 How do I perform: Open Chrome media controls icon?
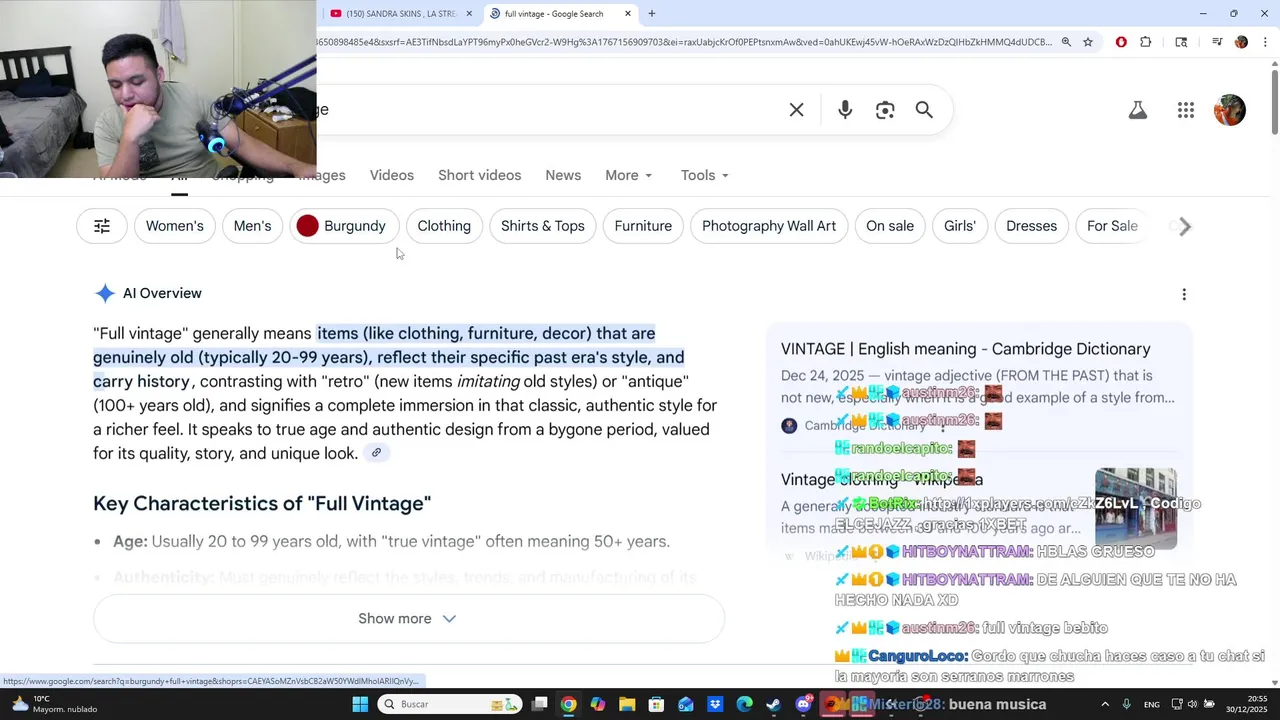(x=1217, y=42)
